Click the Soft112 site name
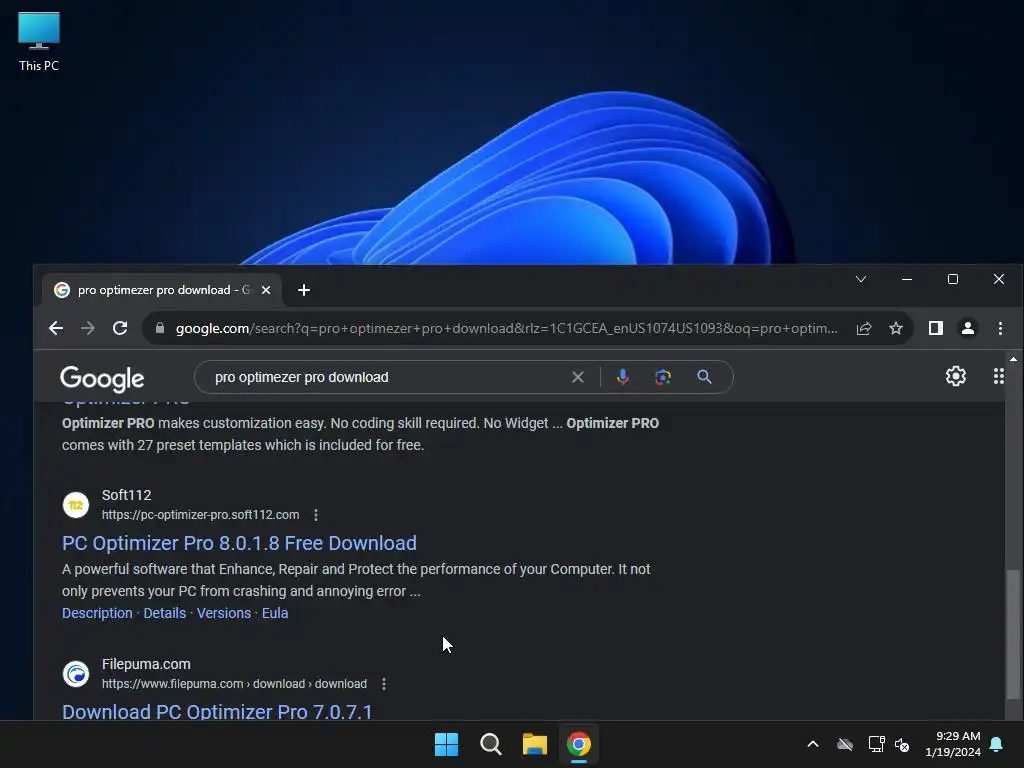 click(127, 495)
